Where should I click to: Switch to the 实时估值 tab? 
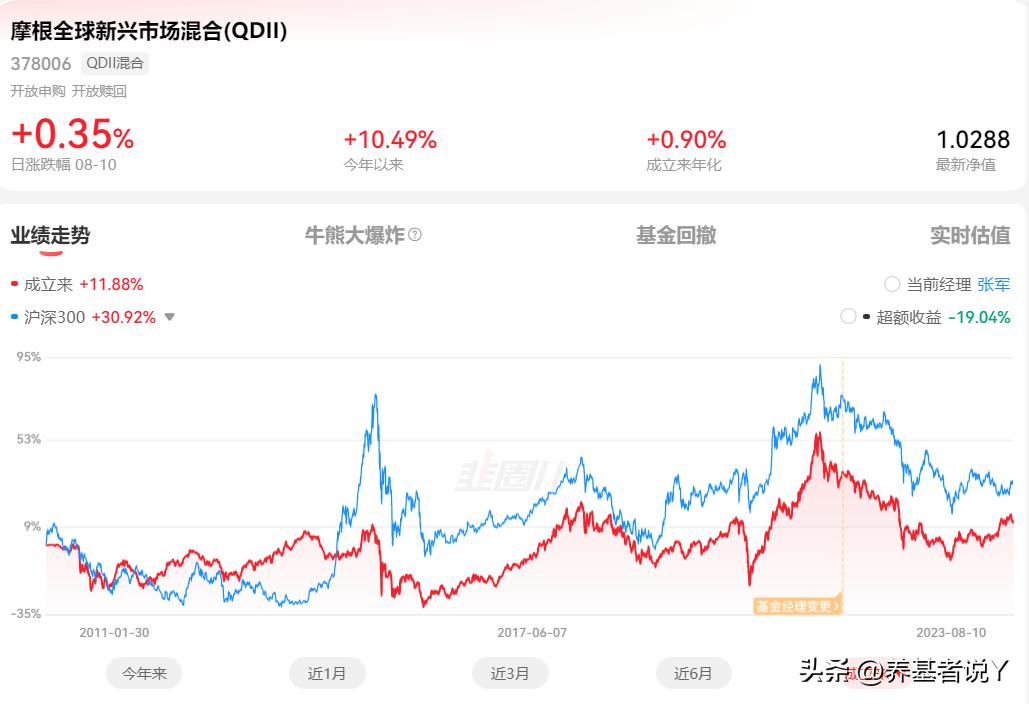[970, 236]
